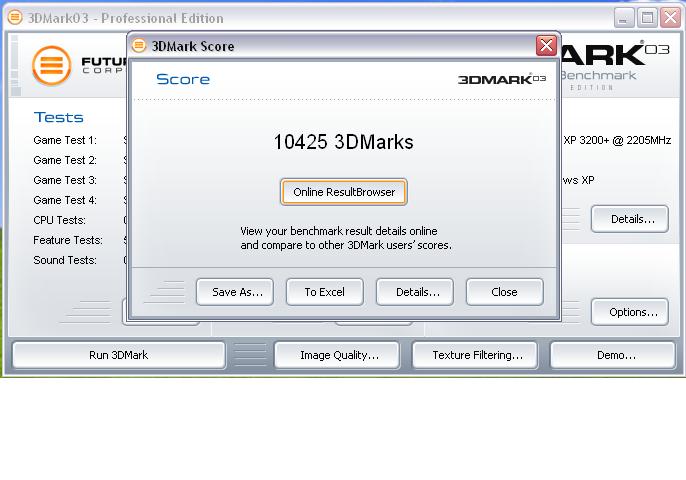Close the 3DMark03 main window
The image size is (686, 480).
670,18
